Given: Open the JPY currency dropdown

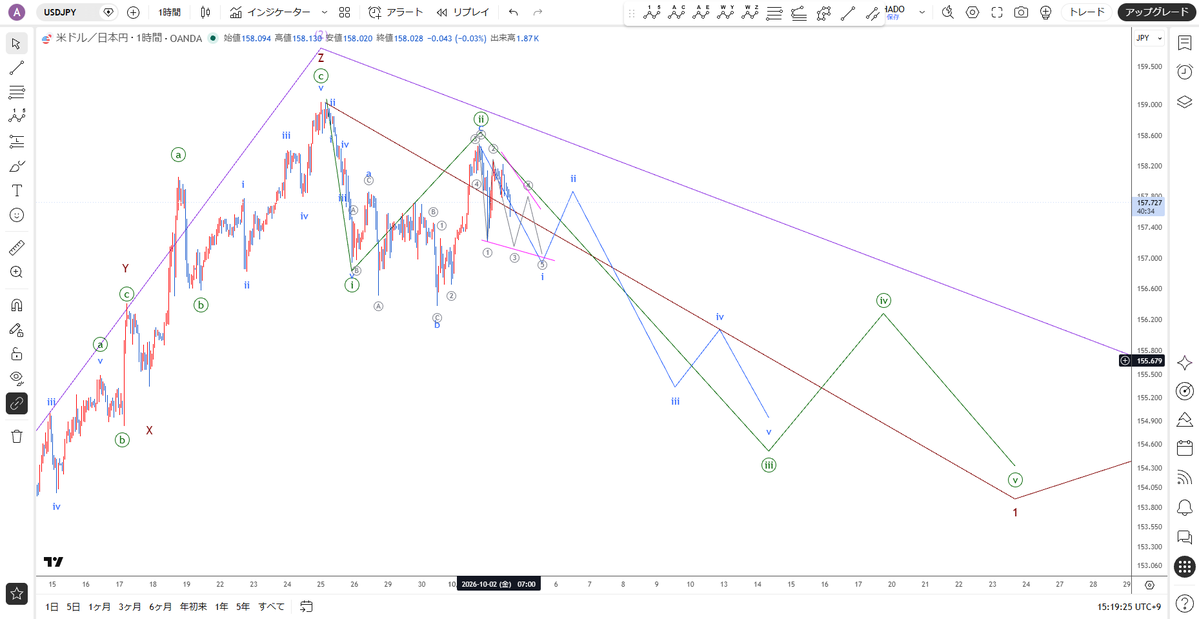Looking at the screenshot, I should [x=1149, y=38].
